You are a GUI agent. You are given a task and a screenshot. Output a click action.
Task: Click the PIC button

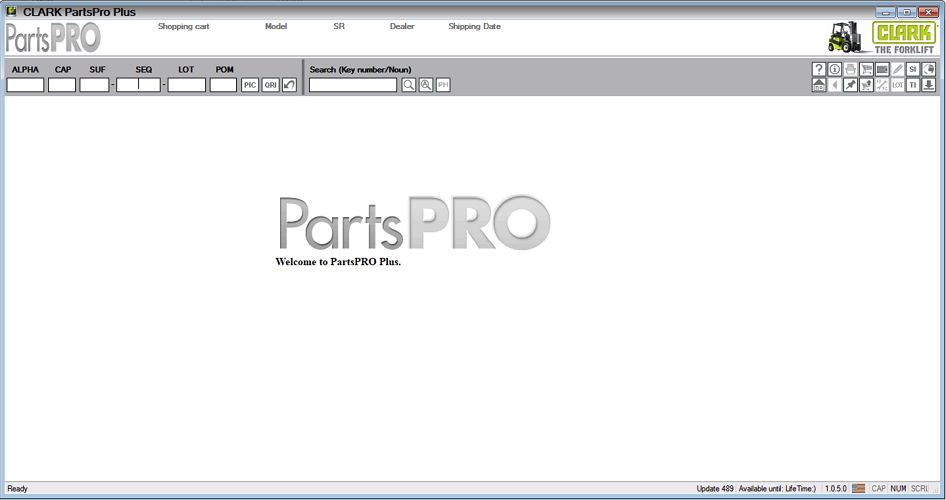point(250,85)
